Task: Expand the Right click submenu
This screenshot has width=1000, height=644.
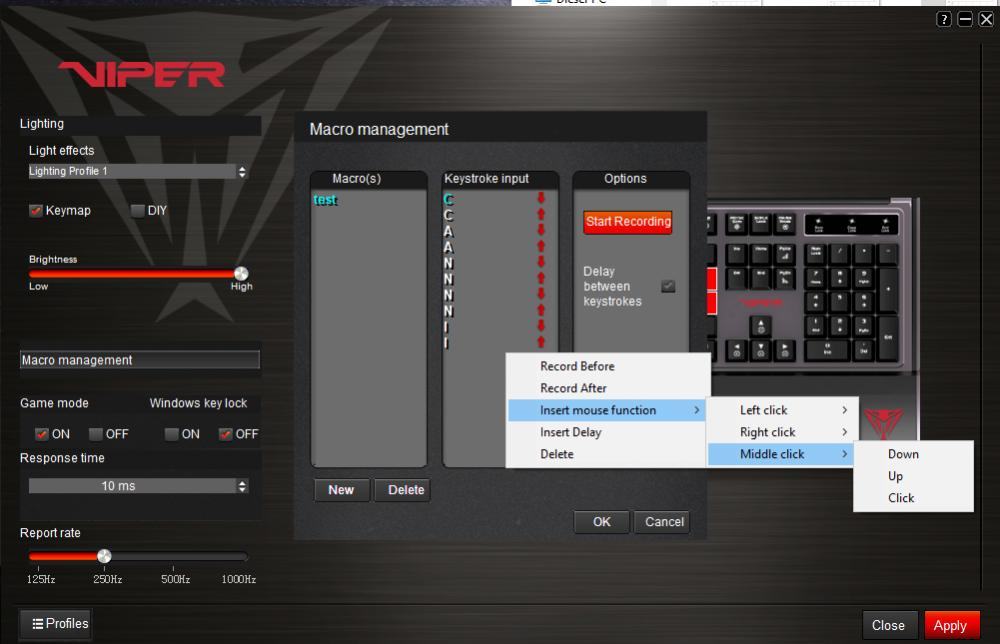Action: [x=783, y=432]
